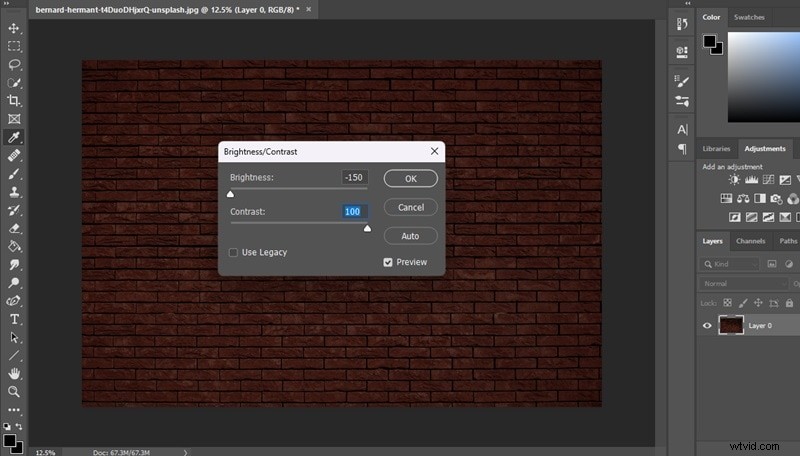Toggle lock image pixels brush icon
The height and width of the screenshot is (456, 800).
coord(743,303)
